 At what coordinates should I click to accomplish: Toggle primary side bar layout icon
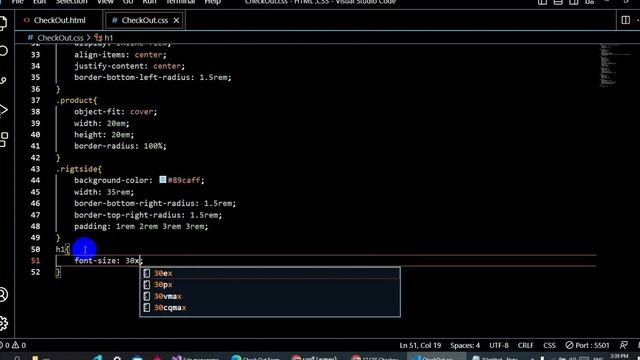tap(542, 2)
